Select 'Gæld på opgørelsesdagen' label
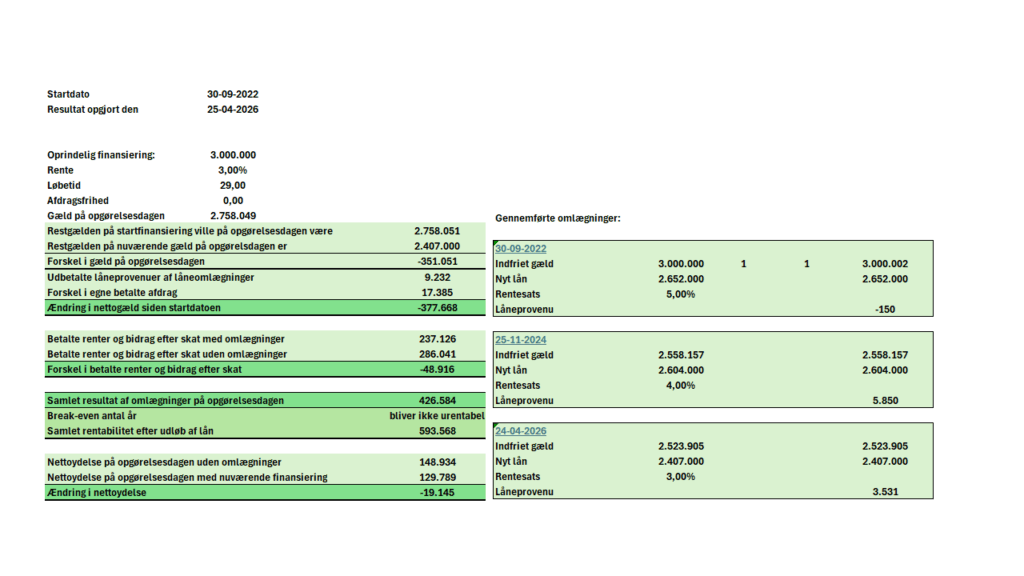1024x576 pixels. click(106, 216)
